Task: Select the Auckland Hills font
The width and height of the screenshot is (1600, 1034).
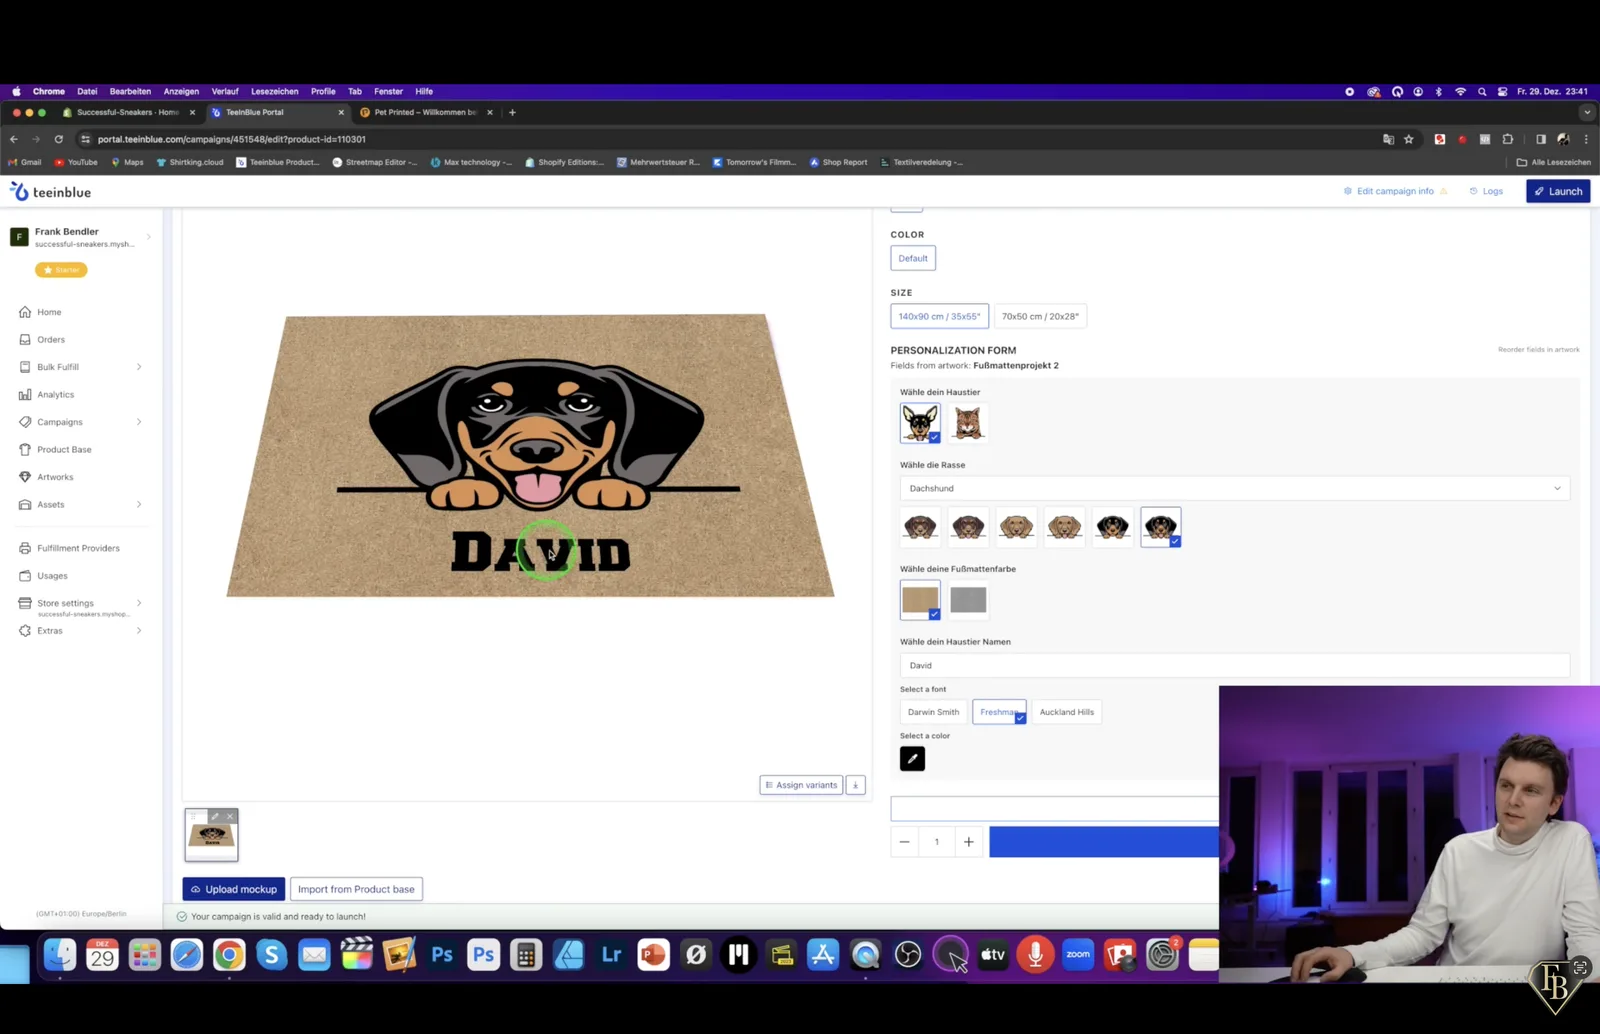Action: (x=1067, y=712)
